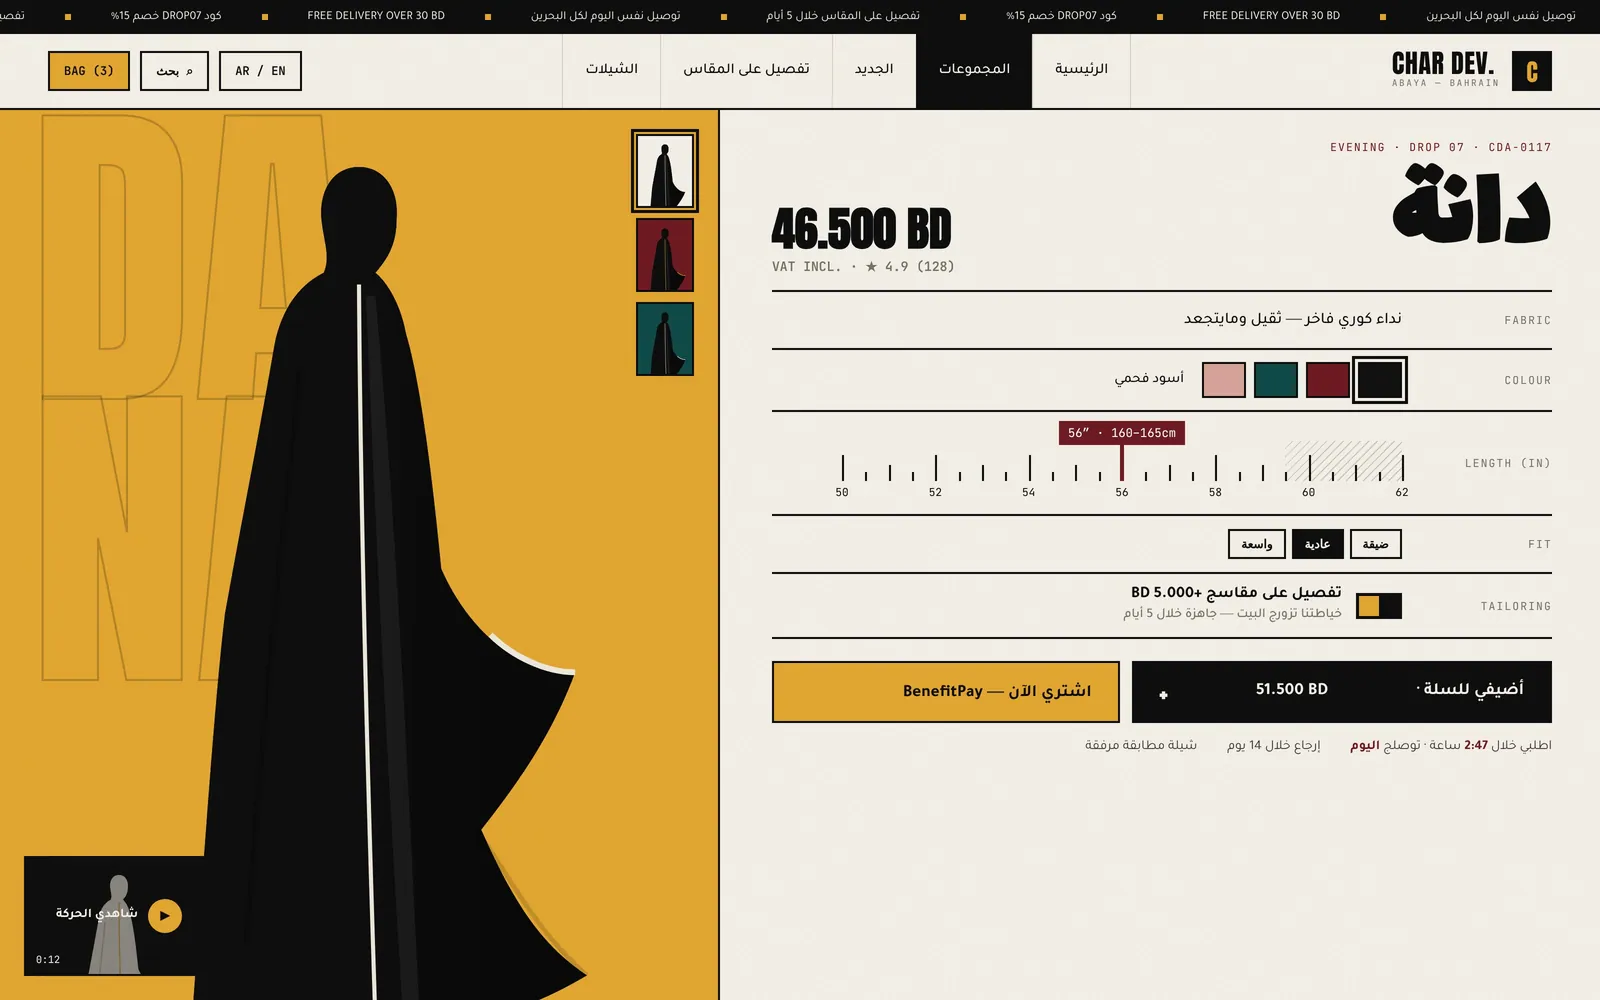1600x1000 pixels.
Task: Select the abaya thumbnail with maroon background
Action: (x=665, y=255)
